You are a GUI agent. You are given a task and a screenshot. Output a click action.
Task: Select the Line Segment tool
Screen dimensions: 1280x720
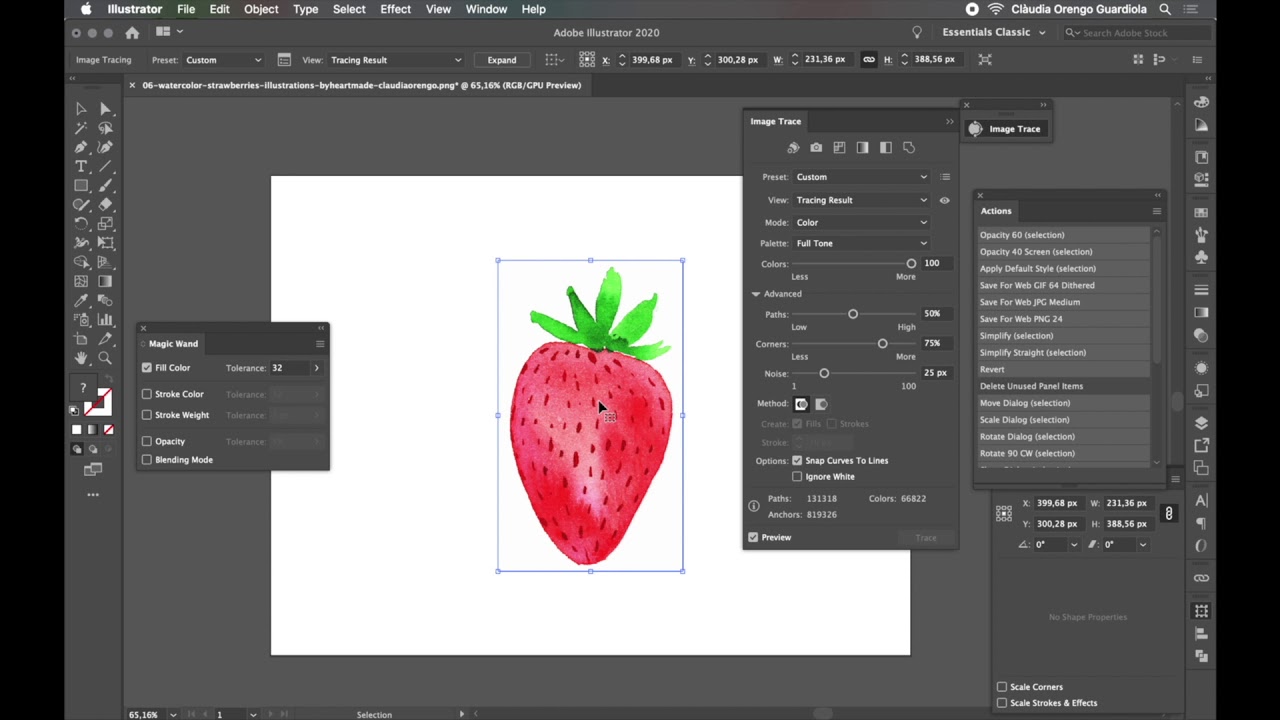pyautogui.click(x=105, y=166)
